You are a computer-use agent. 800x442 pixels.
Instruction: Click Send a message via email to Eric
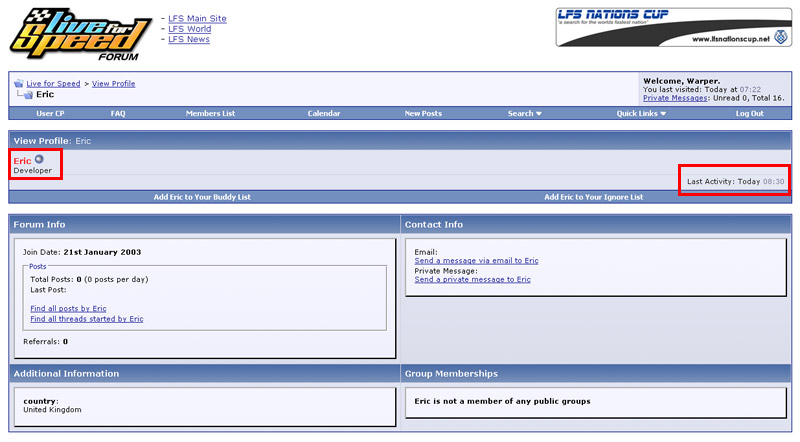pyautogui.click(x=476, y=261)
